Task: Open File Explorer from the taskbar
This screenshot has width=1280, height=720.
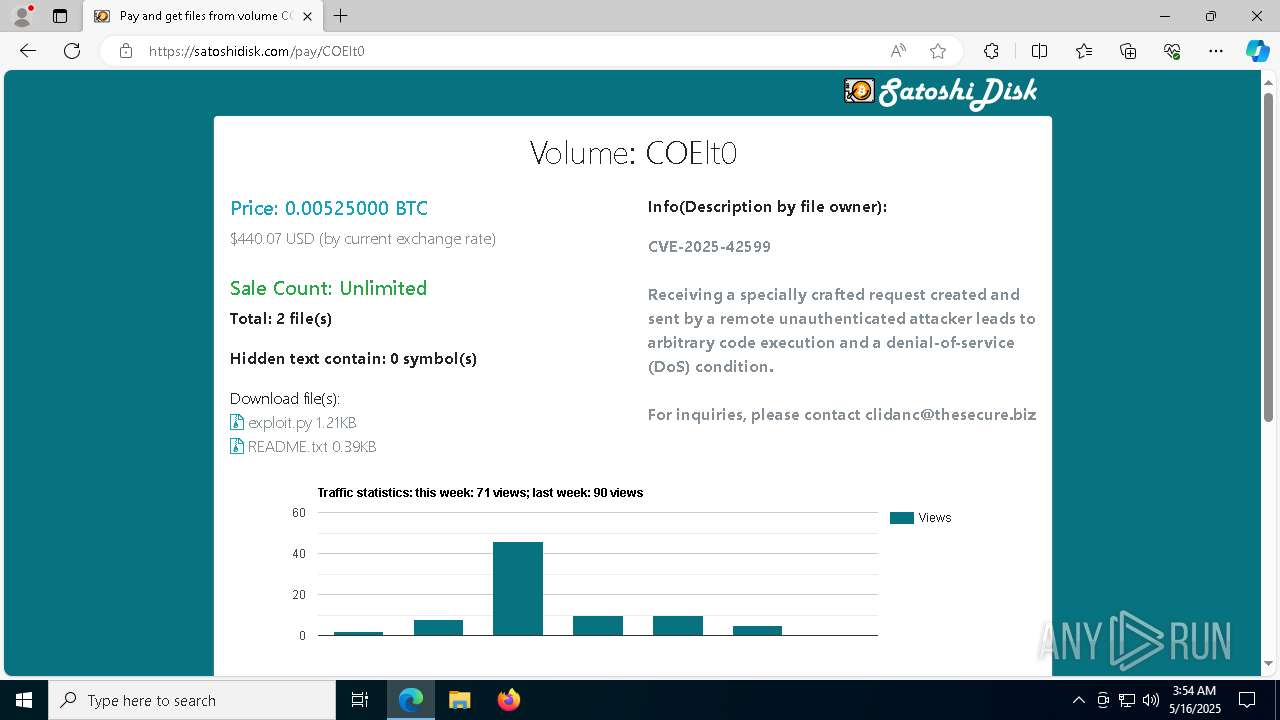Action: 459,700
